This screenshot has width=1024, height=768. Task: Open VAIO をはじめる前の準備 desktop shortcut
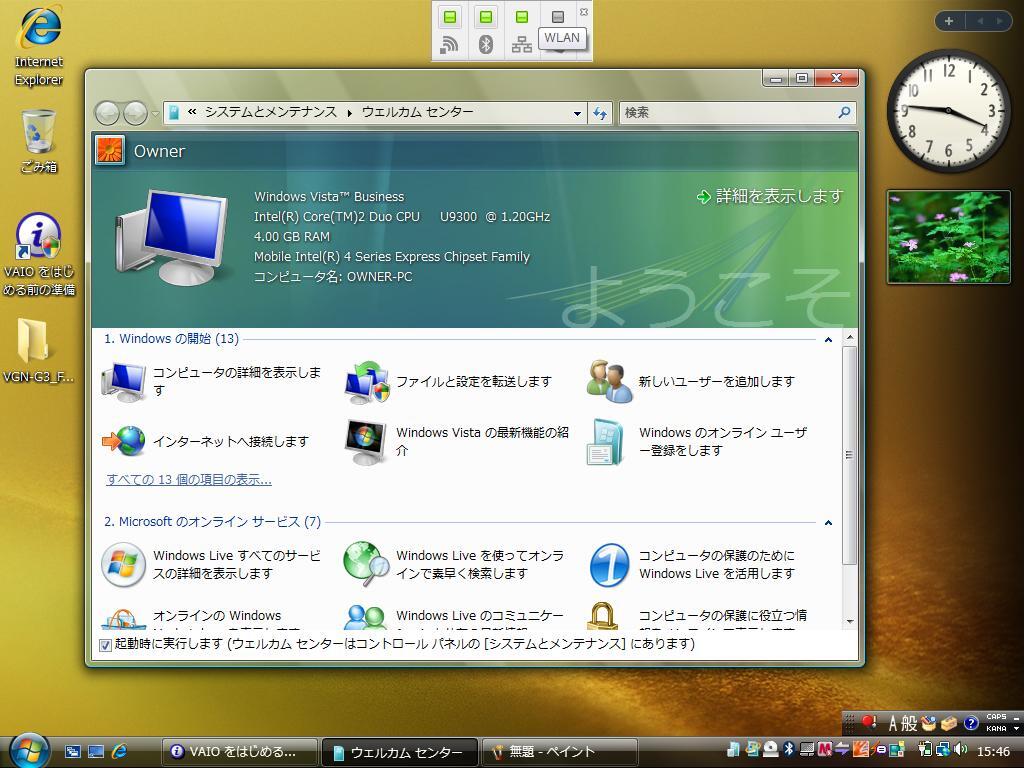39,255
